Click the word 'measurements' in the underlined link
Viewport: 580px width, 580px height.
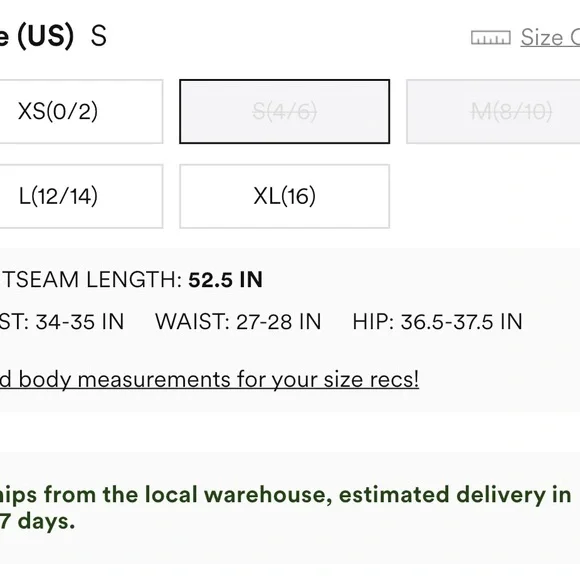(154, 380)
